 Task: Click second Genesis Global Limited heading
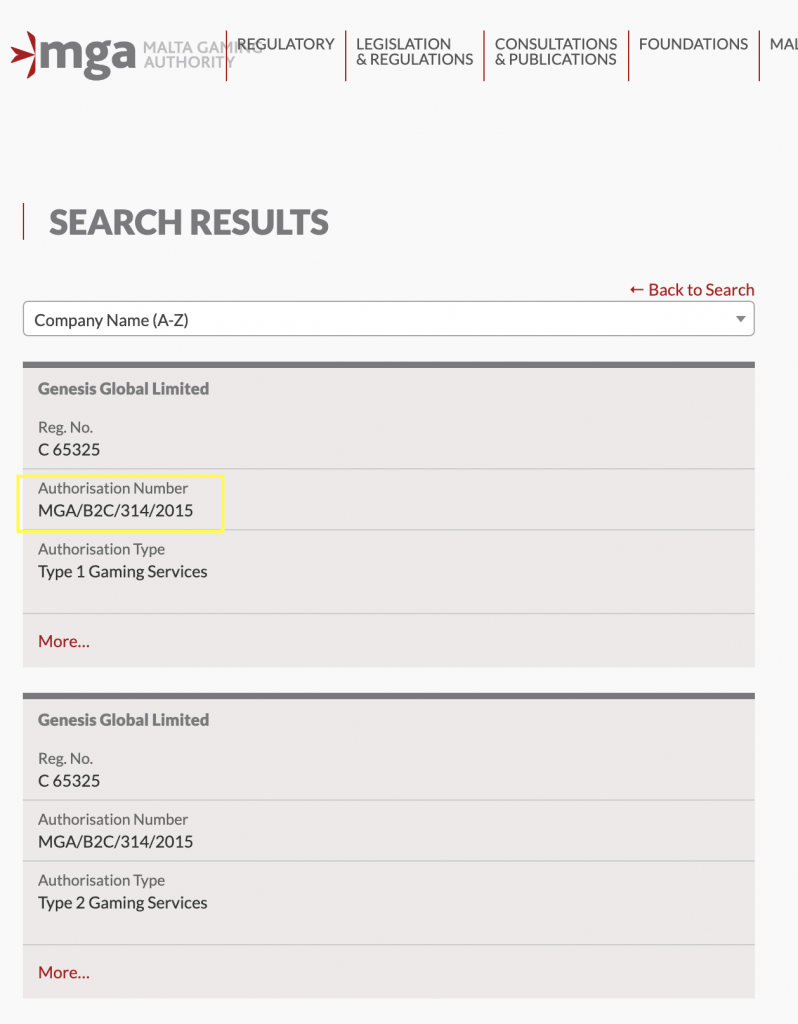(x=123, y=720)
